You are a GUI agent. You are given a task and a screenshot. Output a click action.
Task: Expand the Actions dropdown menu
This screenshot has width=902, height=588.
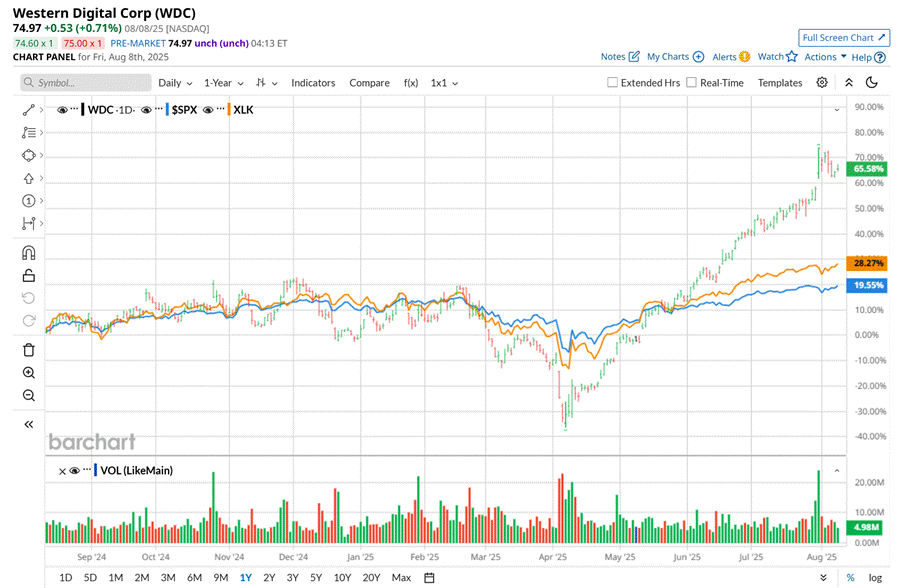click(x=825, y=56)
